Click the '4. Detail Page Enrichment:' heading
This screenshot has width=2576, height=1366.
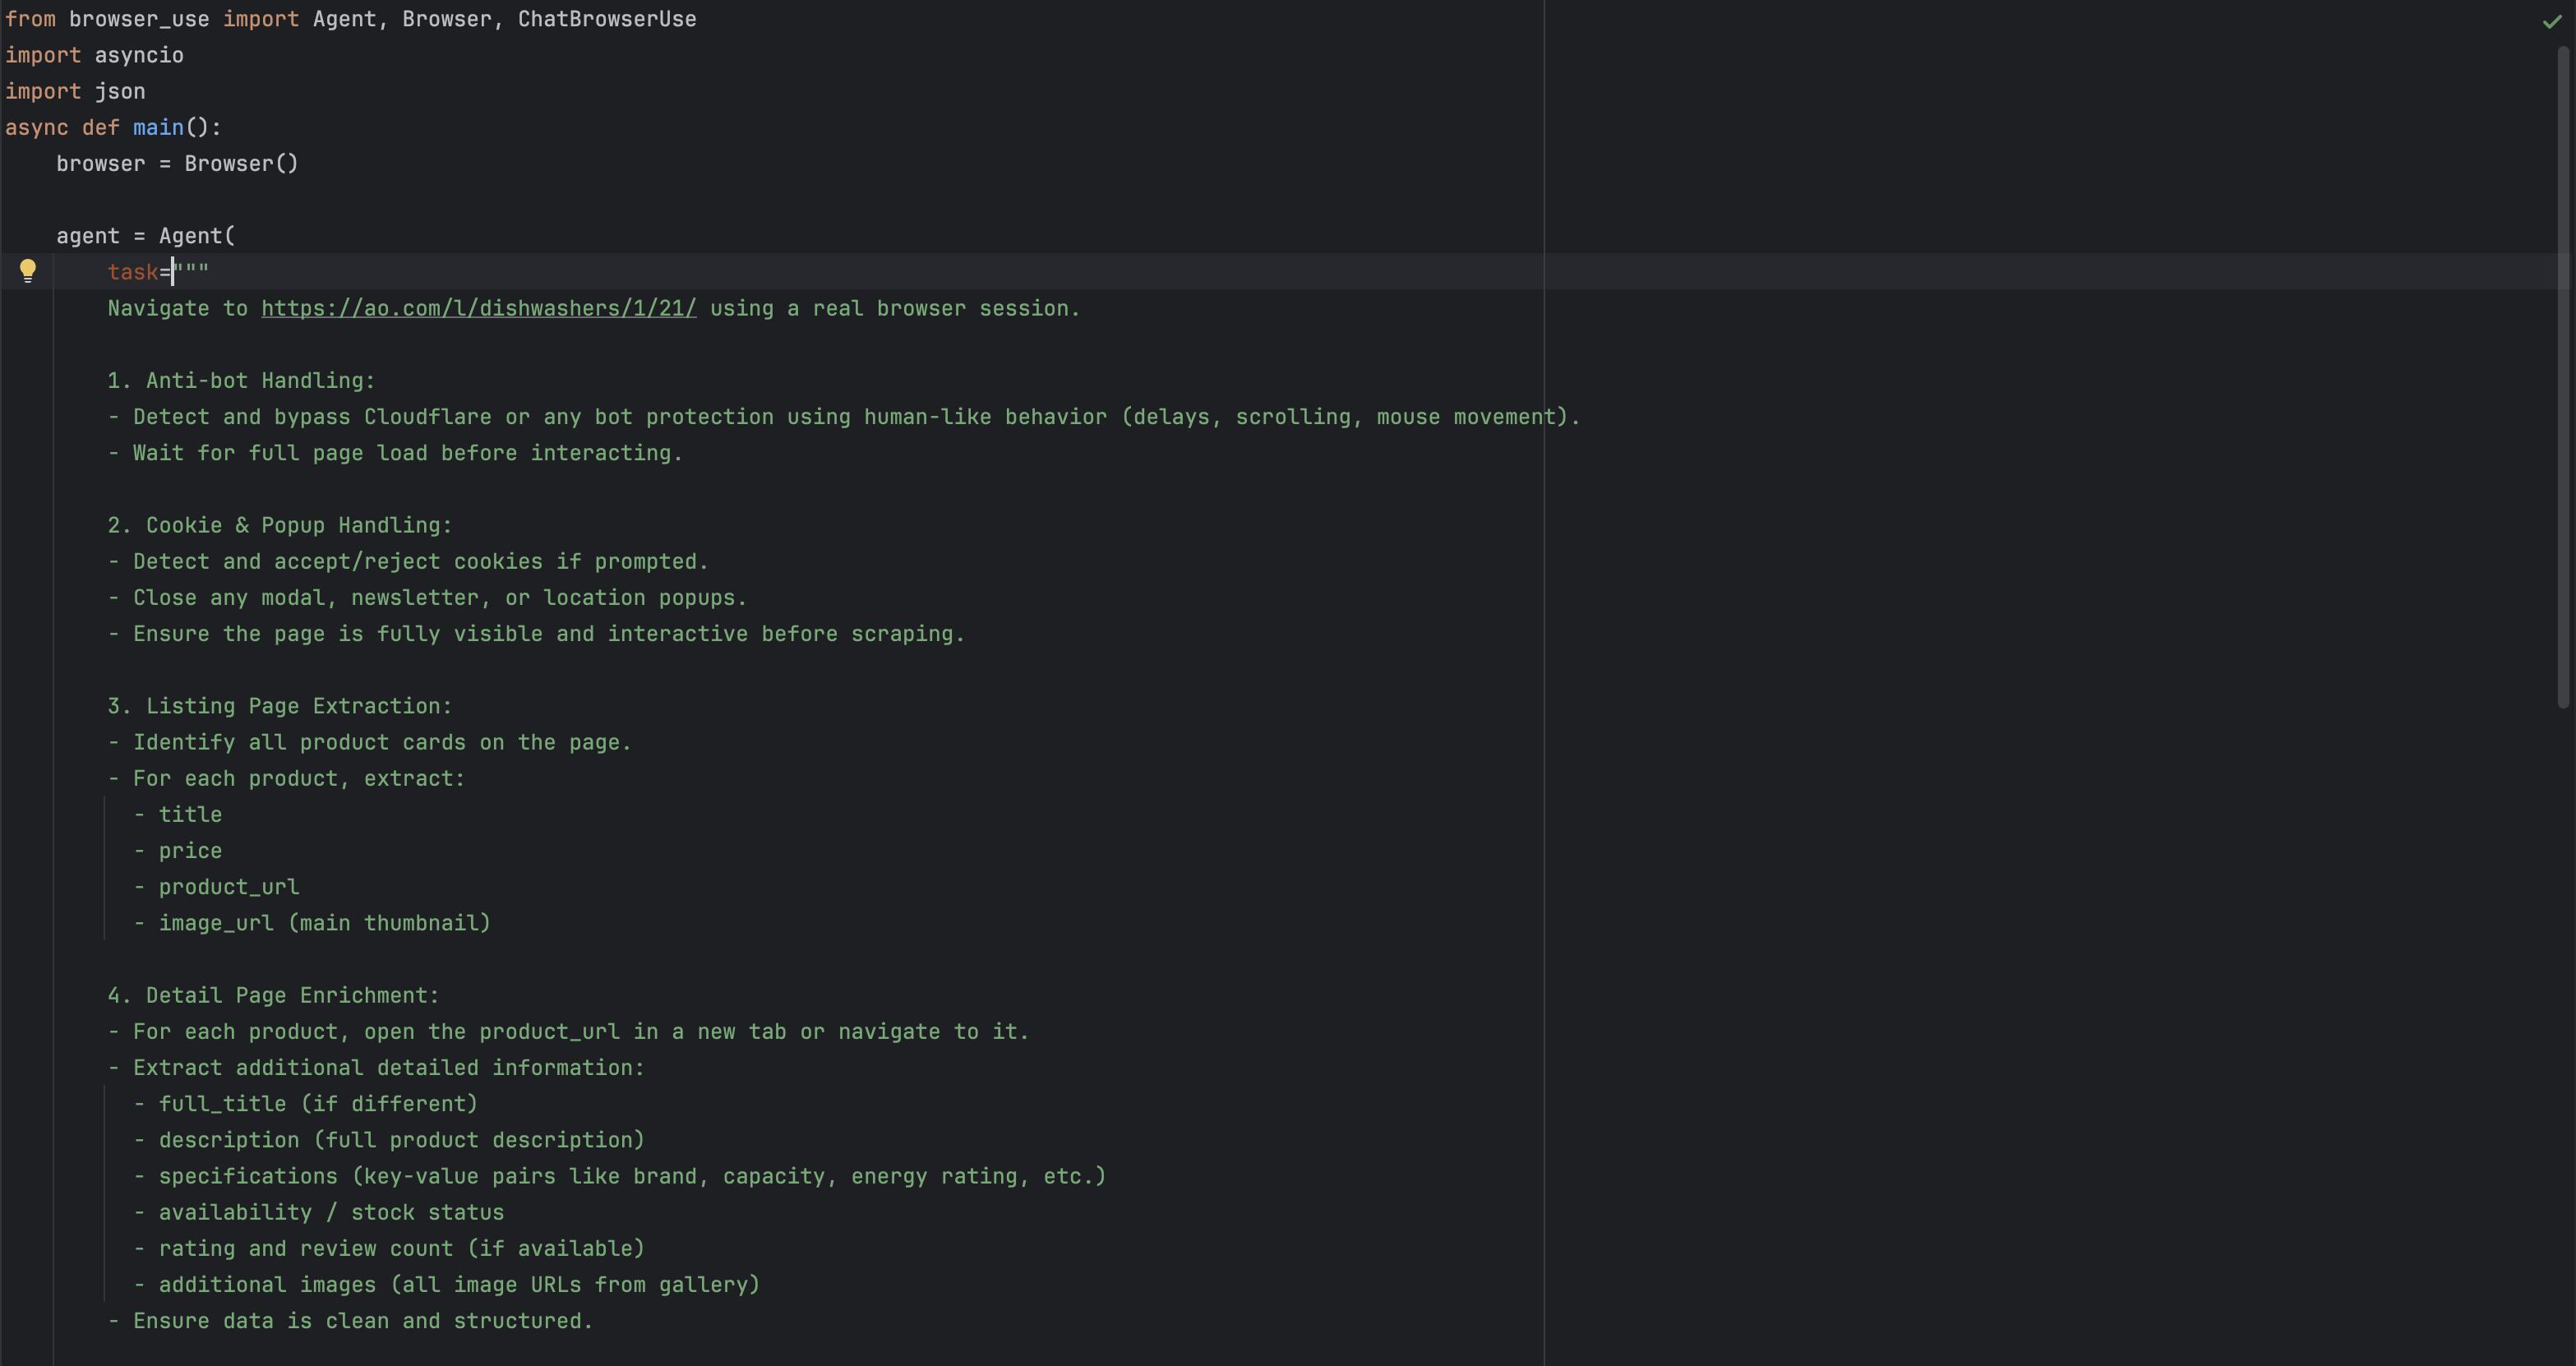coord(273,995)
